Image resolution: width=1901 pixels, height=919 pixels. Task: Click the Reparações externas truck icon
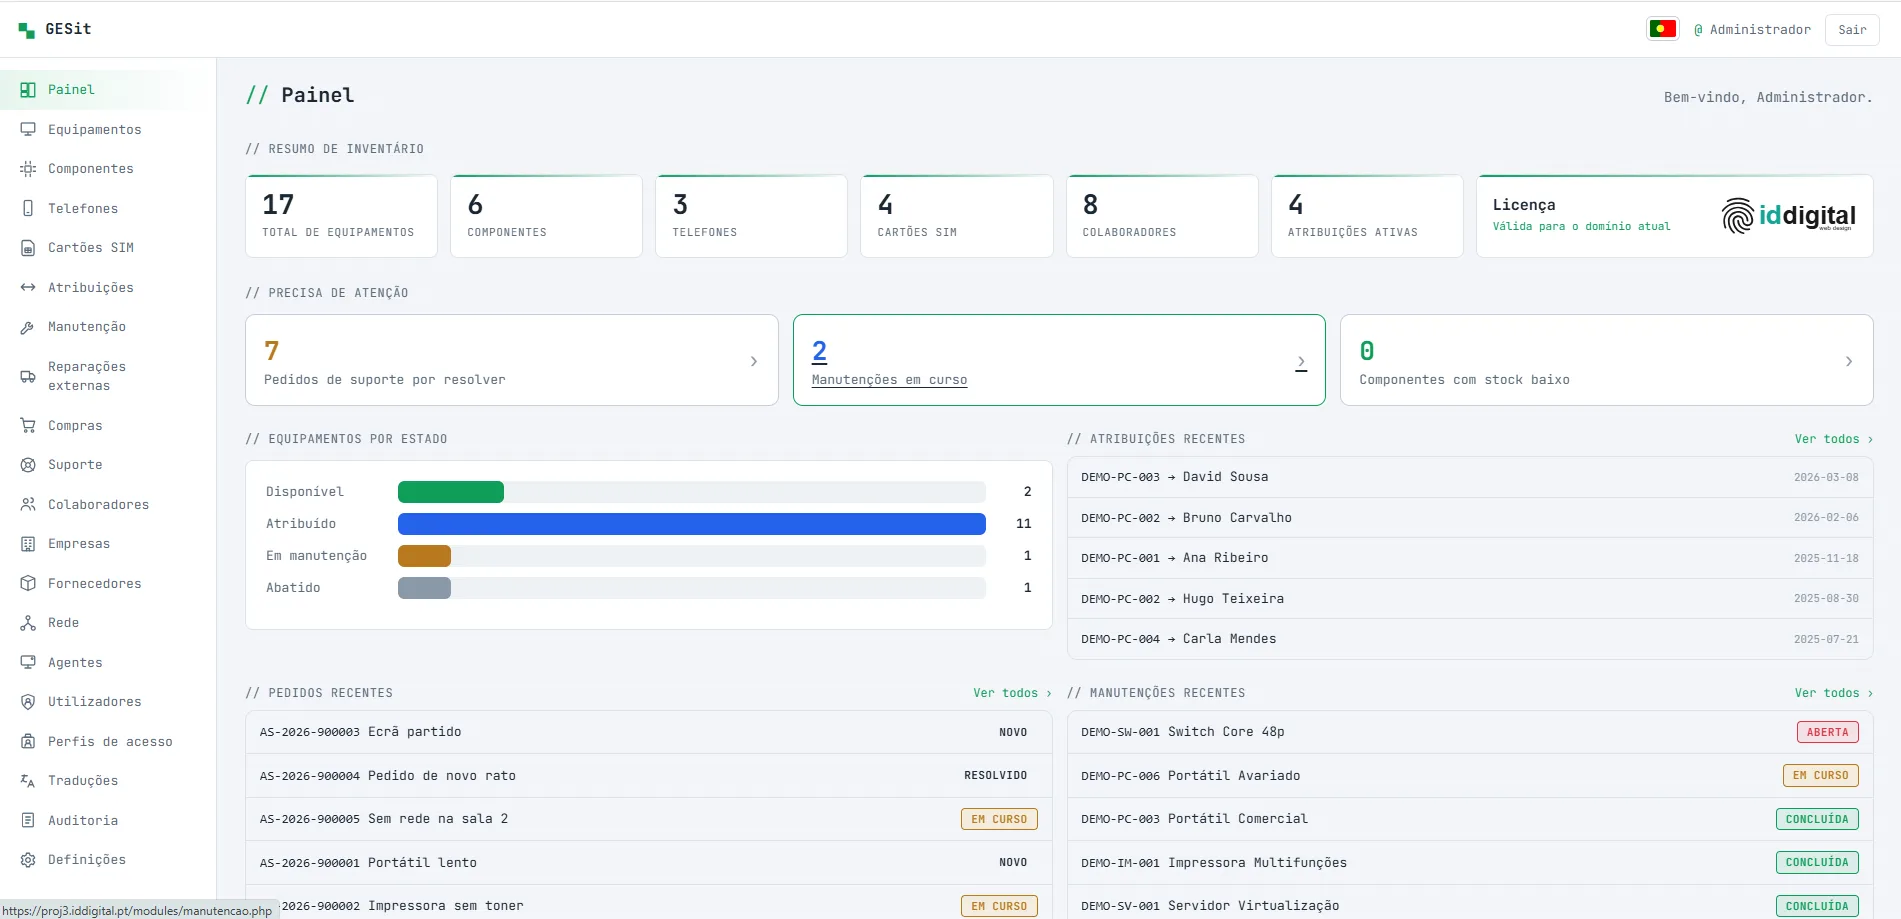28,376
